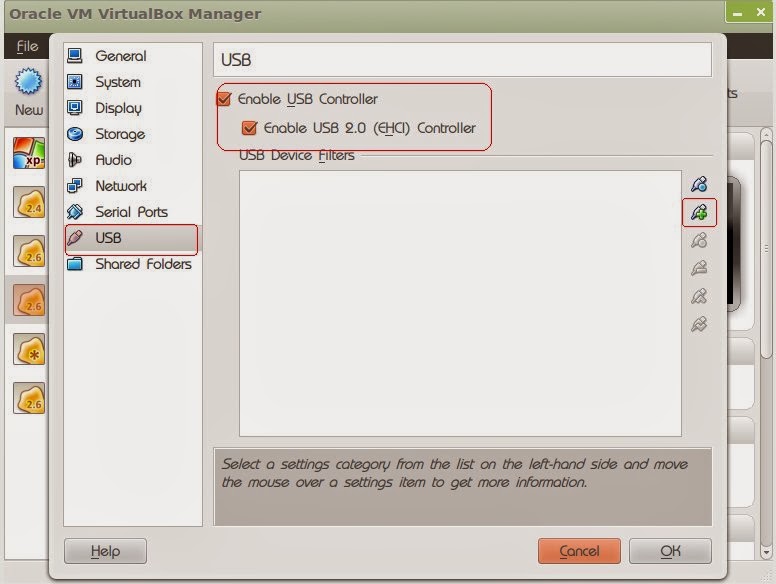
Task: Open the Storage settings category
Action: tap(133, 134)
